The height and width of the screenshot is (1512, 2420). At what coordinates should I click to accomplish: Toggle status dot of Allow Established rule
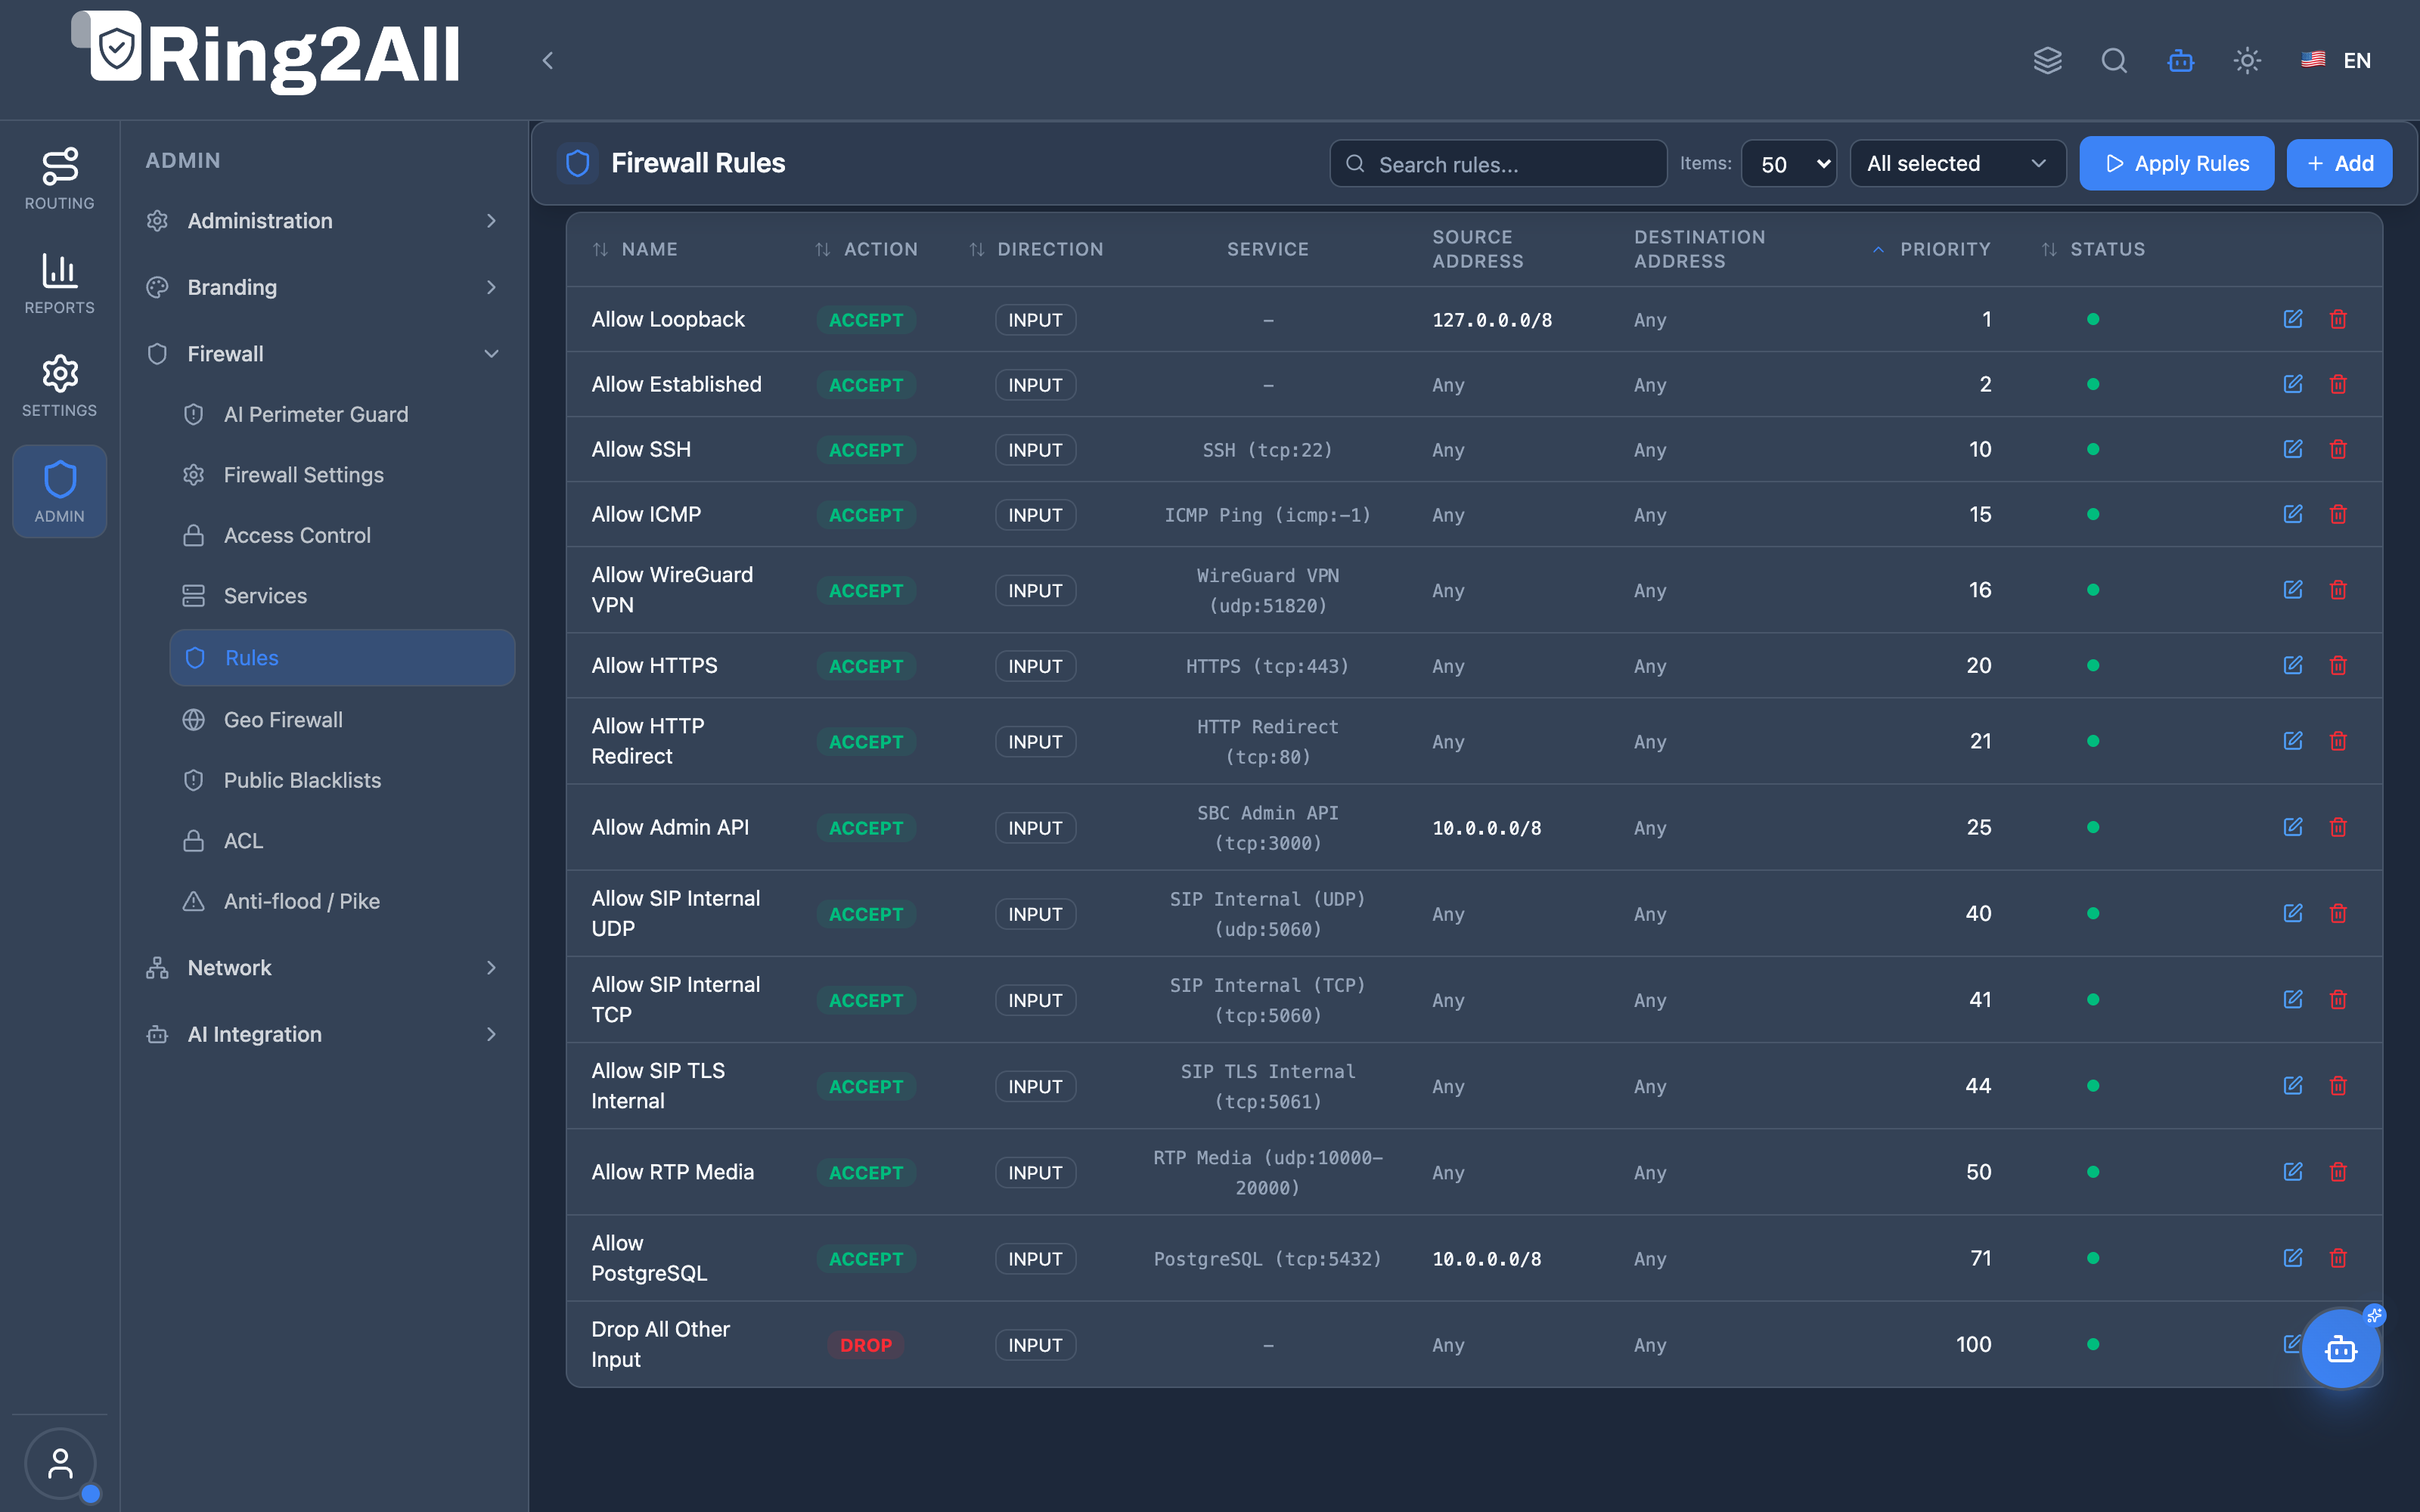tap(2093, 384)
